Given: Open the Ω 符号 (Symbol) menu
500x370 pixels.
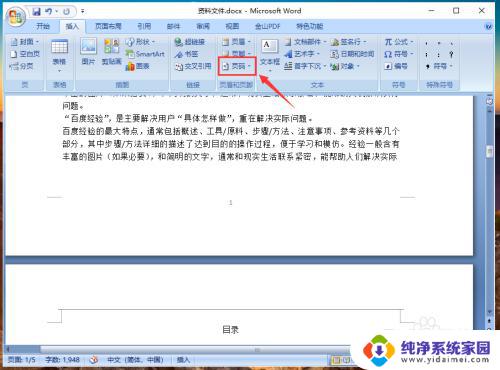Looking at the screenshot, I should 399,54.
